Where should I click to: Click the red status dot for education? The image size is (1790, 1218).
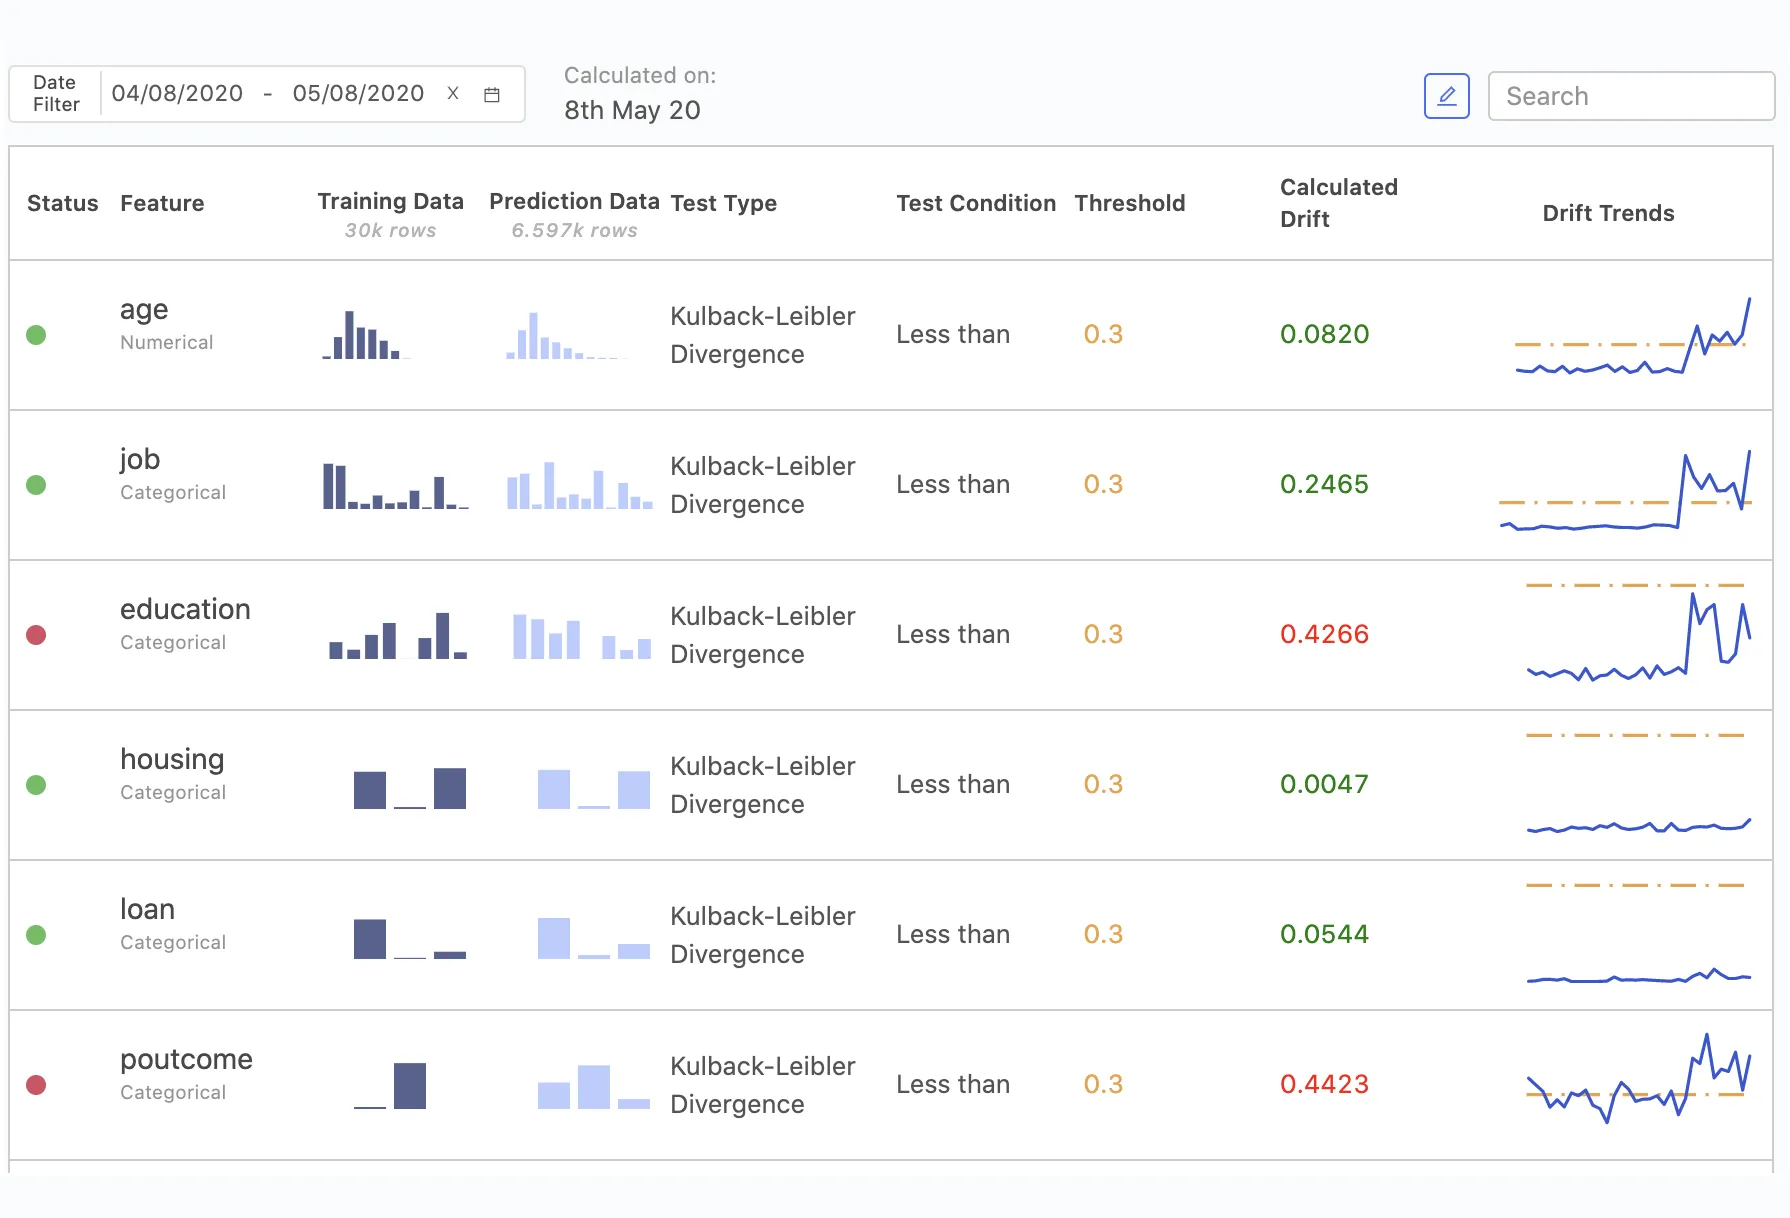click(x=36, y=635)
